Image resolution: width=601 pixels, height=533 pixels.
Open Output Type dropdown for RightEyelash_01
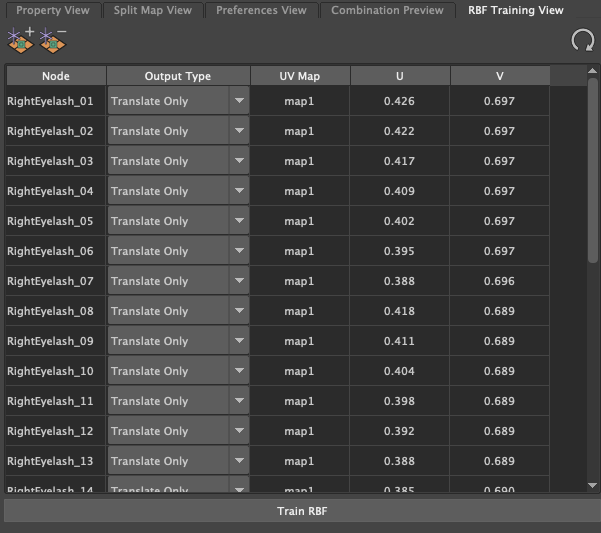click(x=178, y=101)
